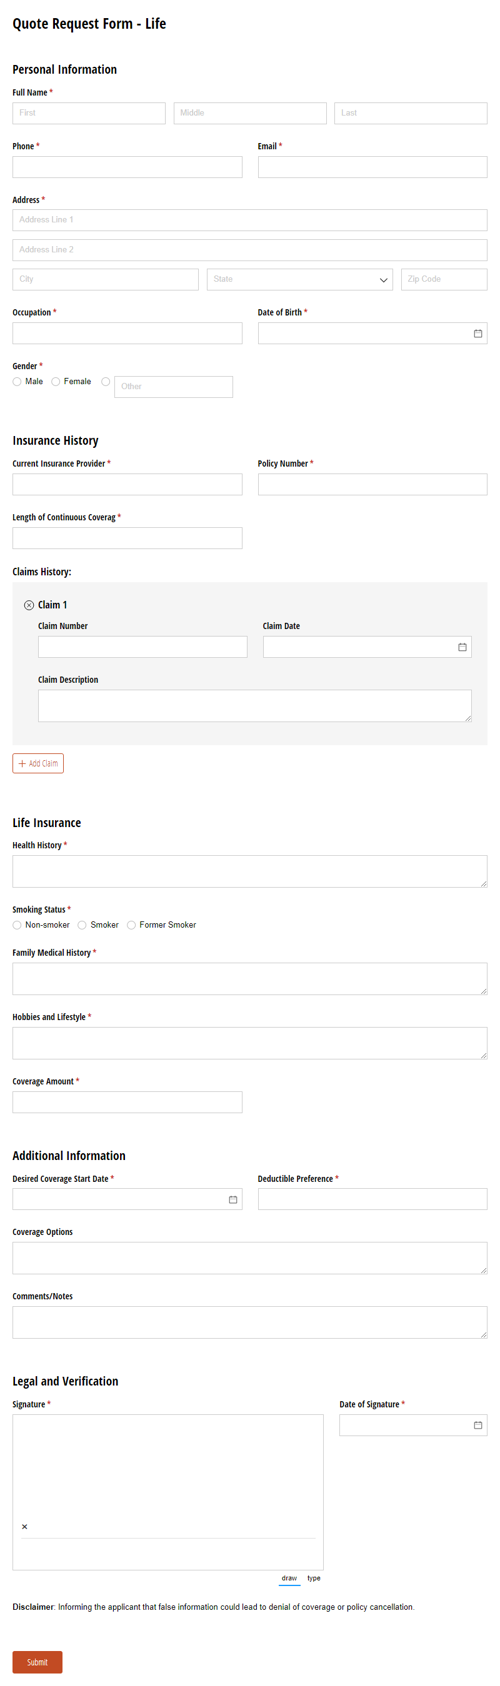Focus the Last name field
The height and width of the screenshot is (1686, 500).
coord(411,113)
